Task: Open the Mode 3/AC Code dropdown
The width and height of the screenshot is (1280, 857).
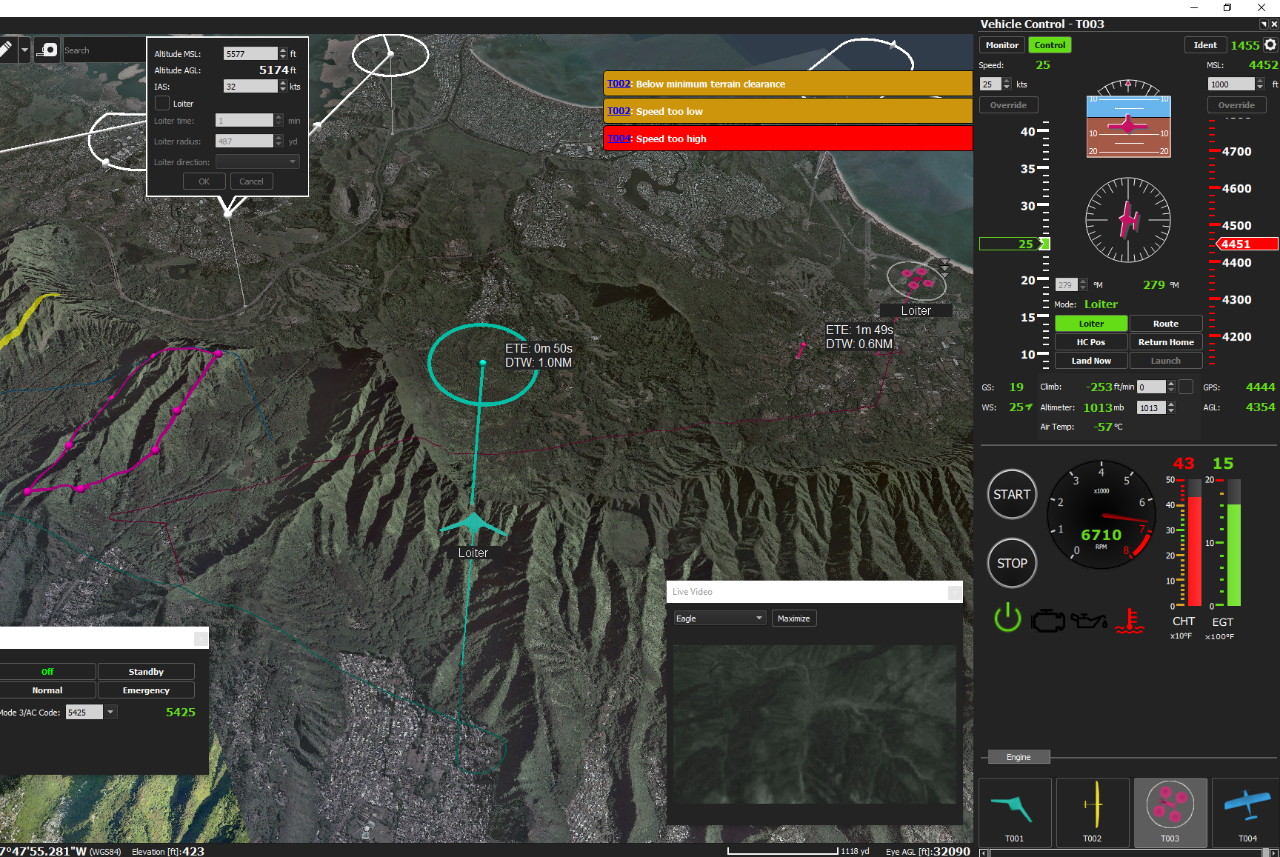Action: 110,712
